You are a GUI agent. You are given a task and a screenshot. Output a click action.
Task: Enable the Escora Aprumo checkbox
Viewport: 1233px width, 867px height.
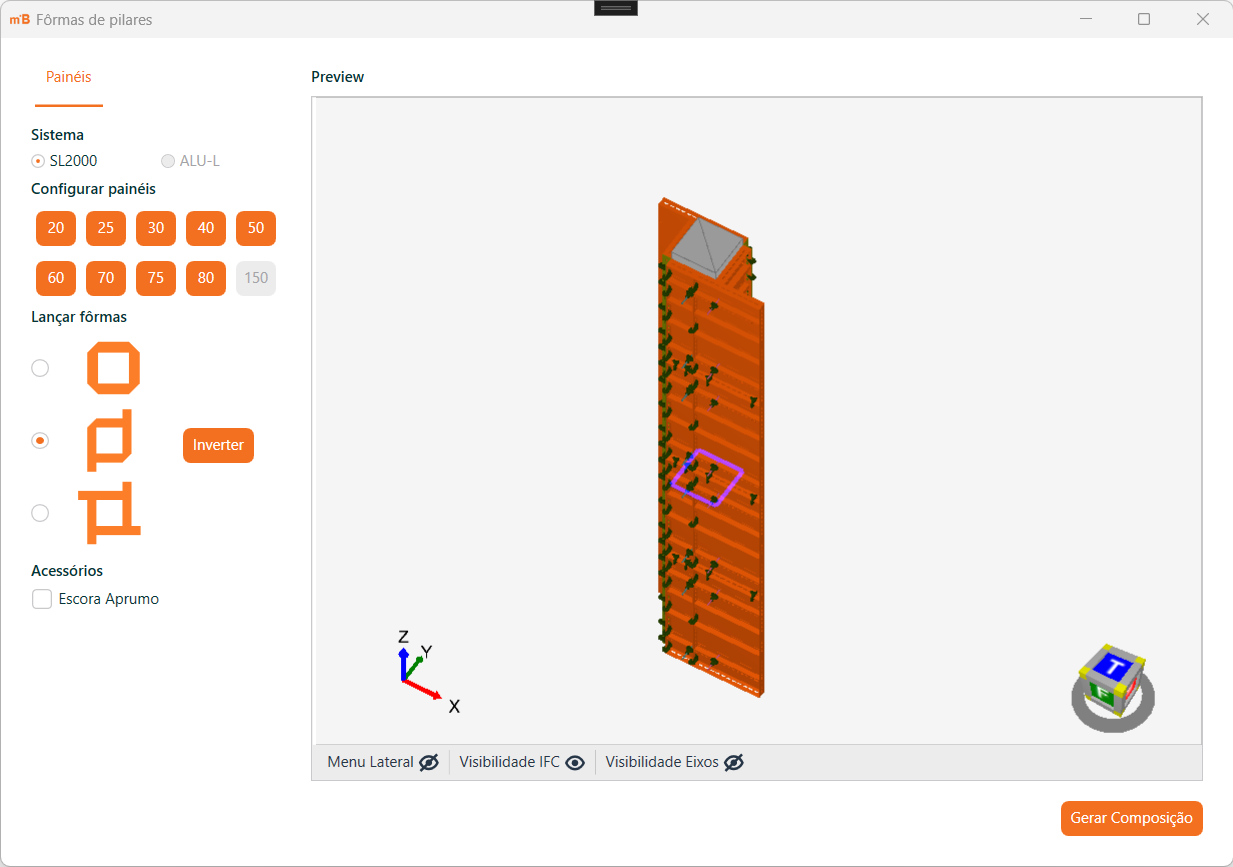[42, 599]
